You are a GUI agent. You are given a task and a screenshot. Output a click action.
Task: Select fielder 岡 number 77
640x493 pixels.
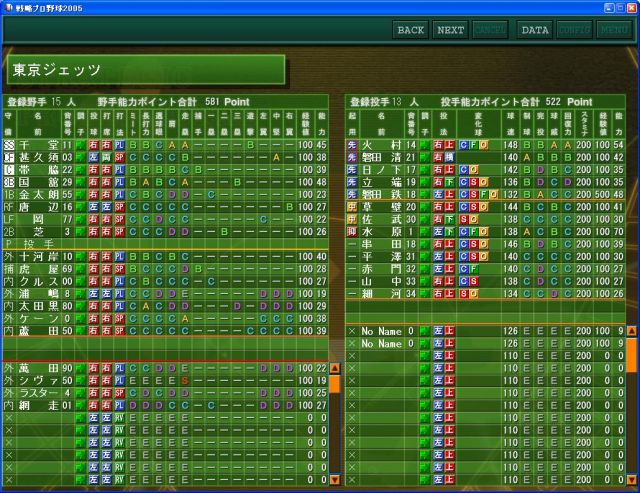click(x=165, y=220)
